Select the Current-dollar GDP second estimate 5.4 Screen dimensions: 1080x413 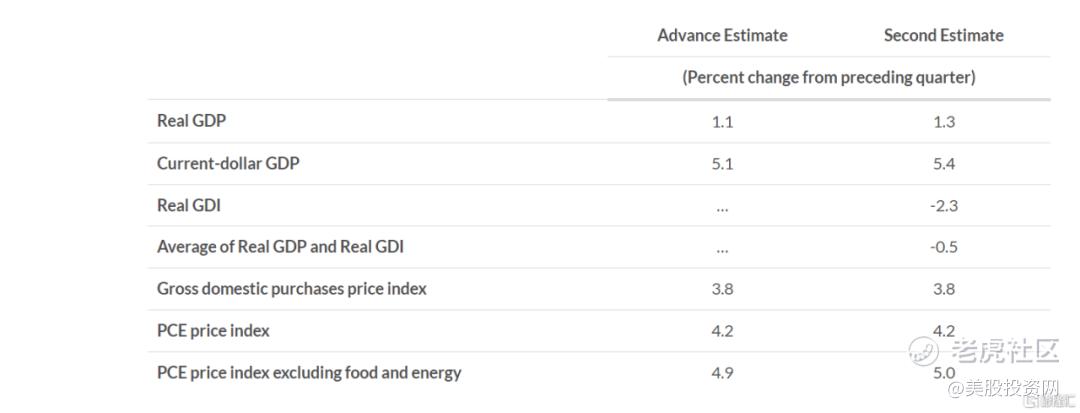[x=943, y=164]
